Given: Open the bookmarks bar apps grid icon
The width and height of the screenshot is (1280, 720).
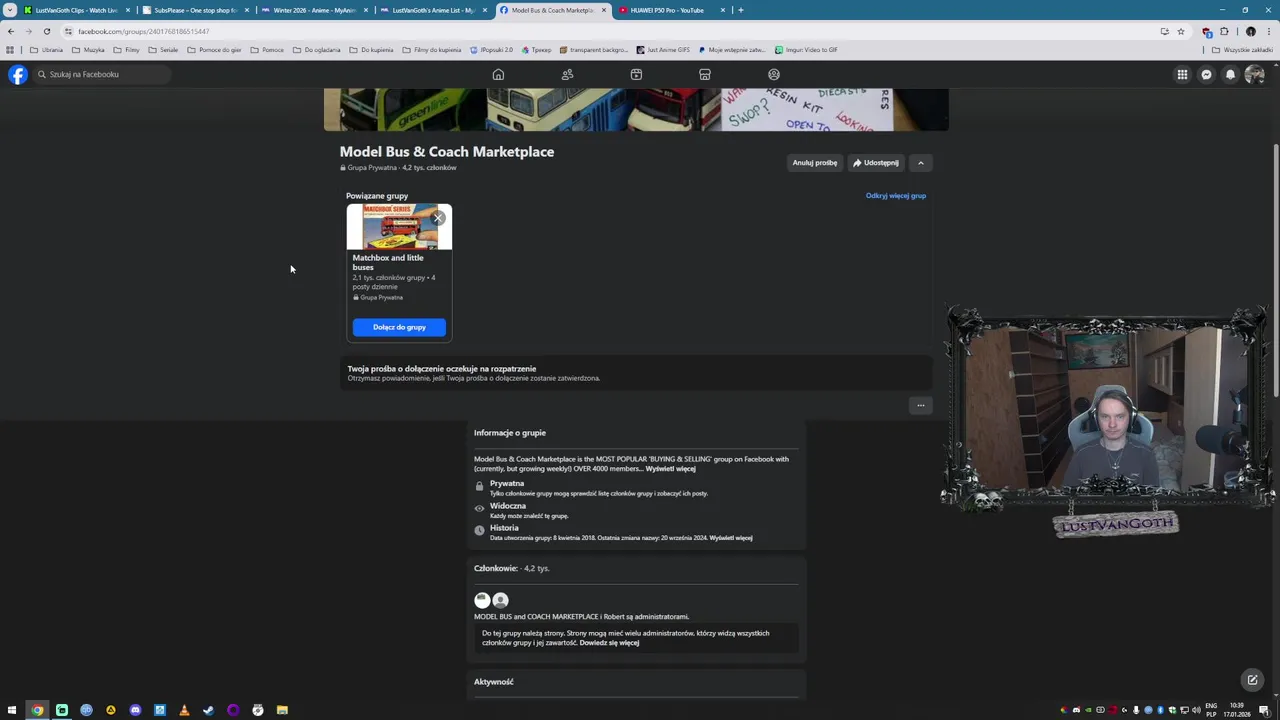Looking at the screenshot, I should (x=10, y=49).
